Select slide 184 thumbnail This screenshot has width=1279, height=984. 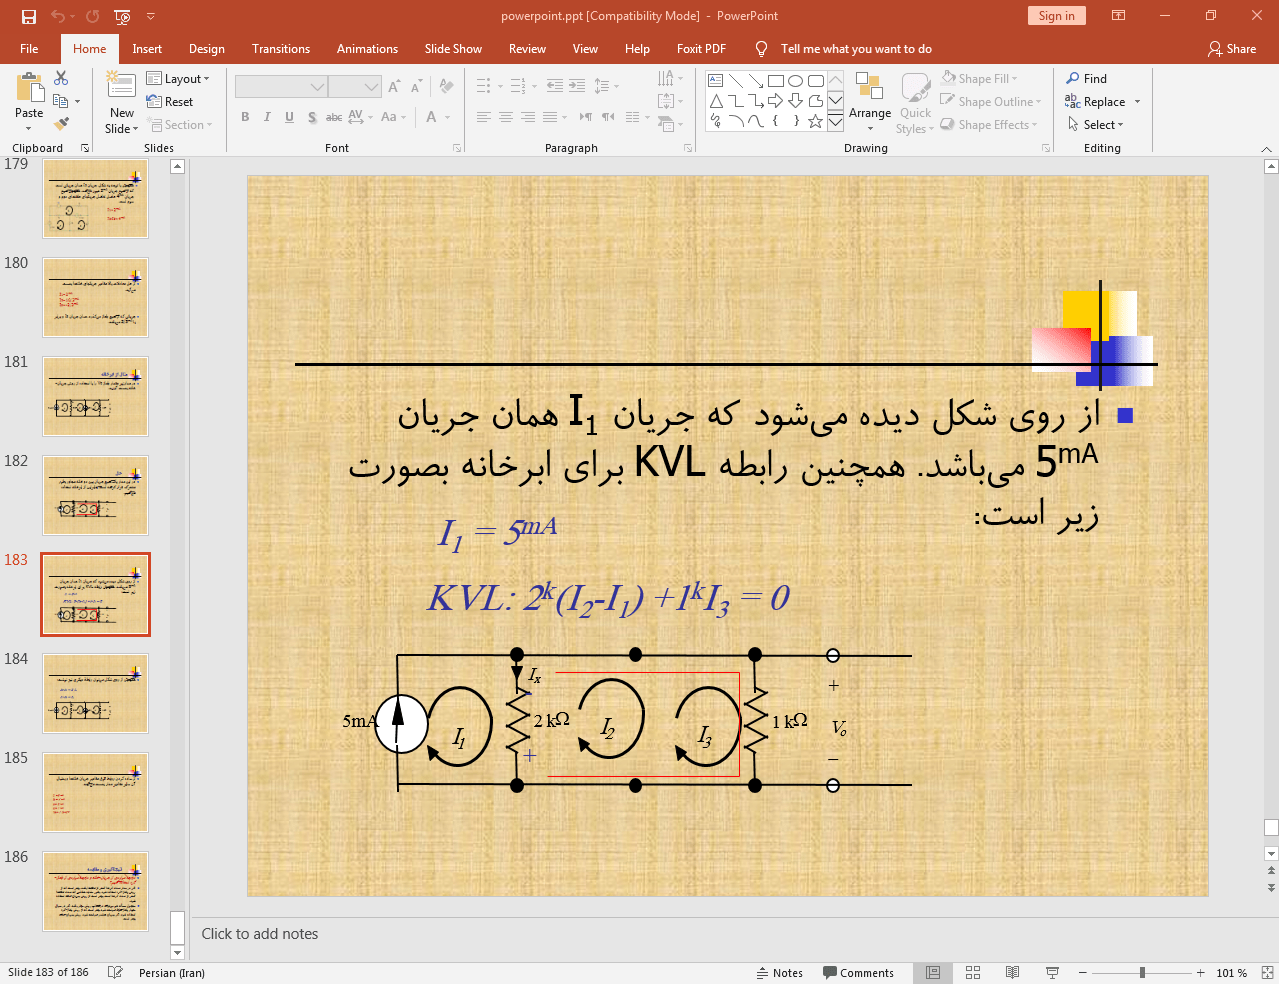95,693
